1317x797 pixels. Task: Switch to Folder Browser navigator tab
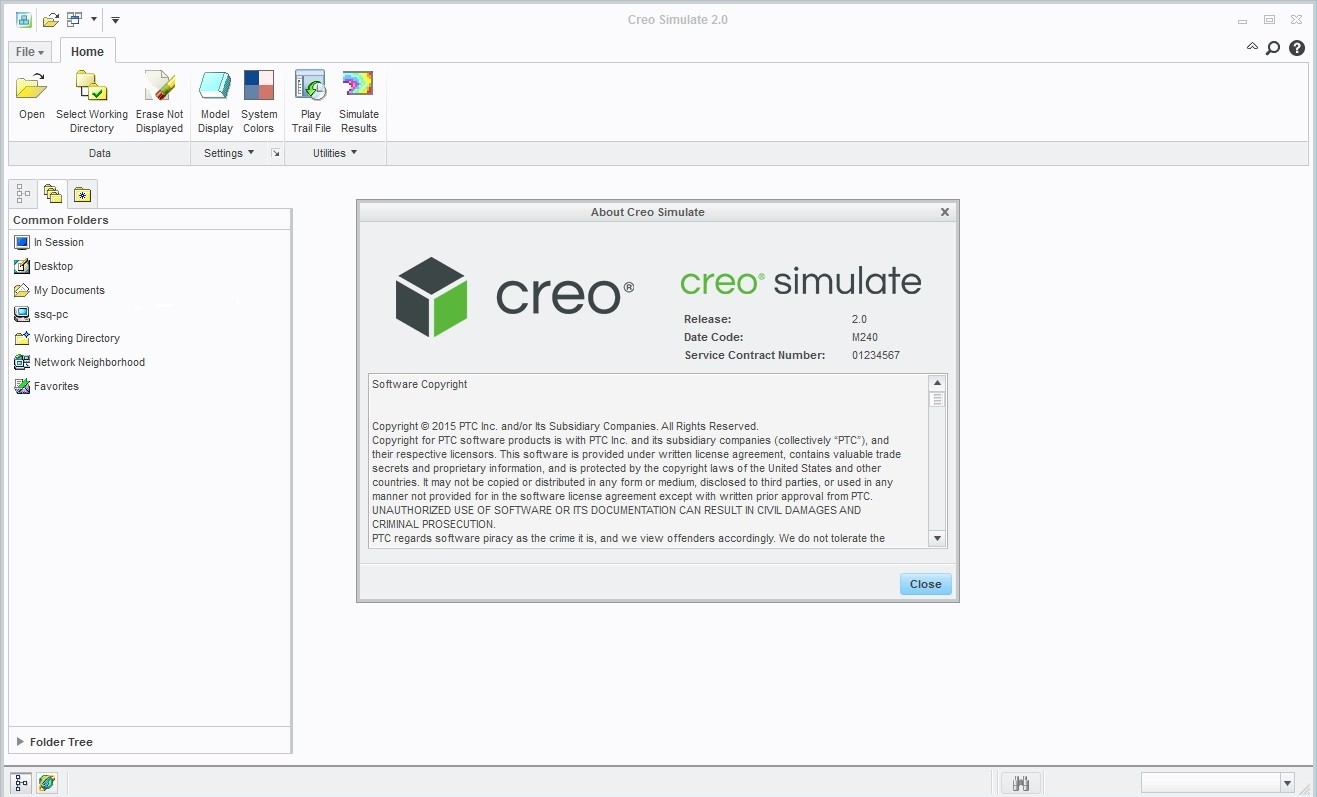coord(53,194)
